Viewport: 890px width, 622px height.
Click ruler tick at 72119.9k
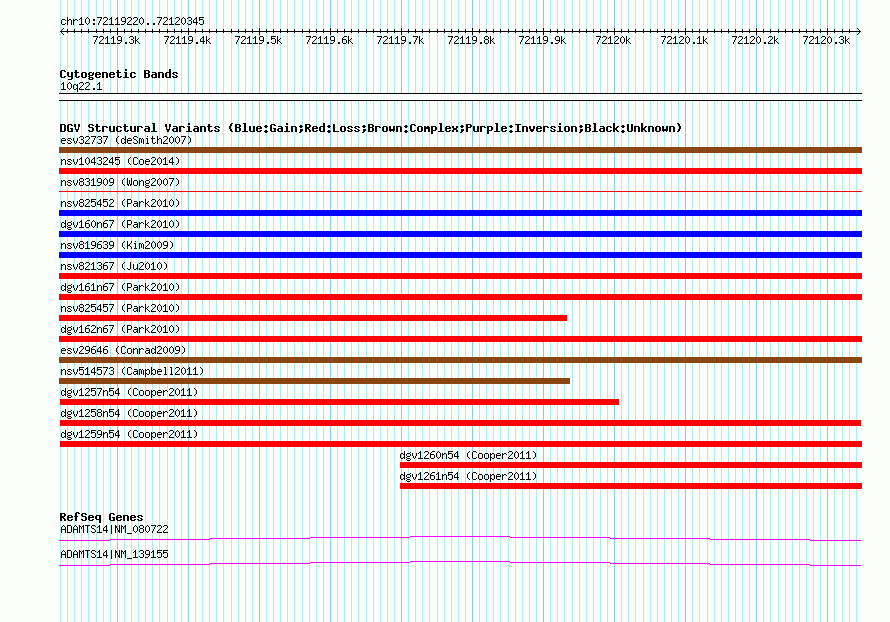click(543, 32)
